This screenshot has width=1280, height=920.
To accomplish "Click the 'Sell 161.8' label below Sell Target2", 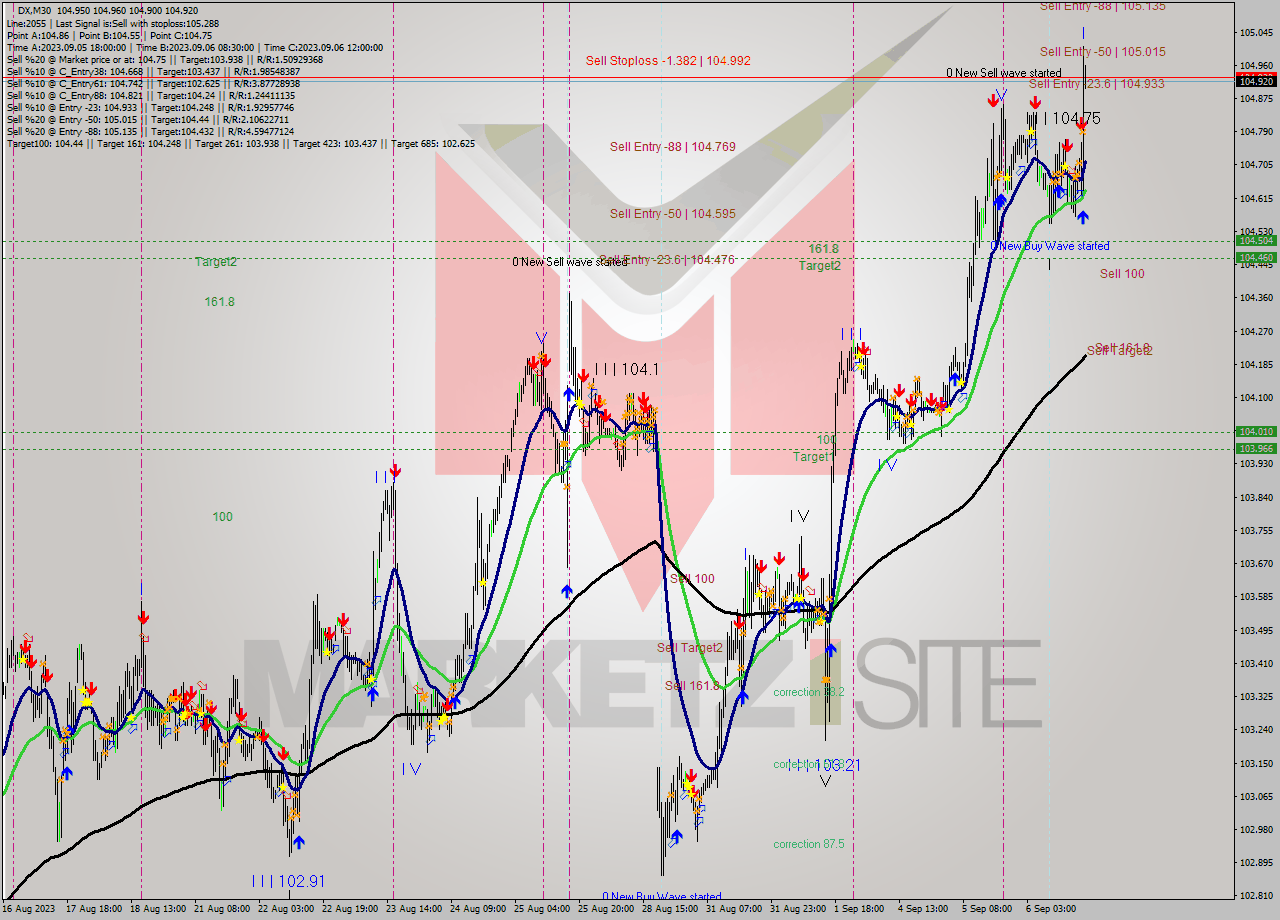I will pos(692,685).
